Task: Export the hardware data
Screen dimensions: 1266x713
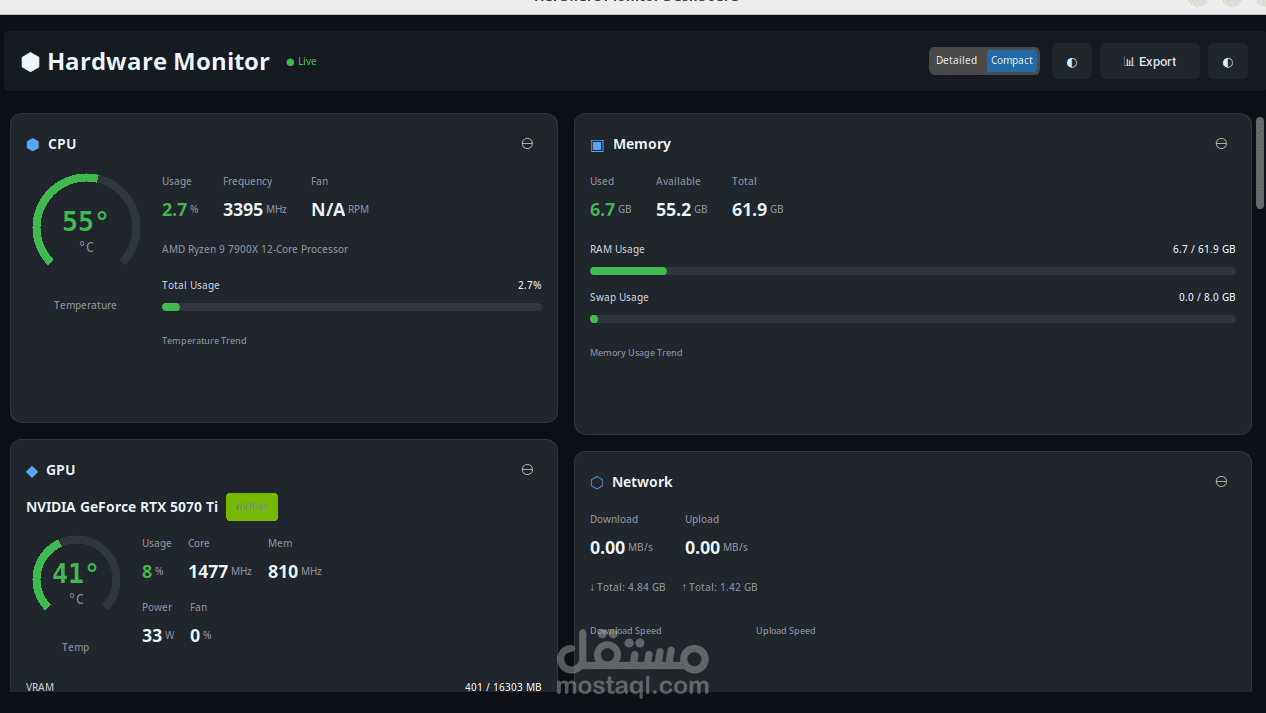Action: [x=1150, y=62]
